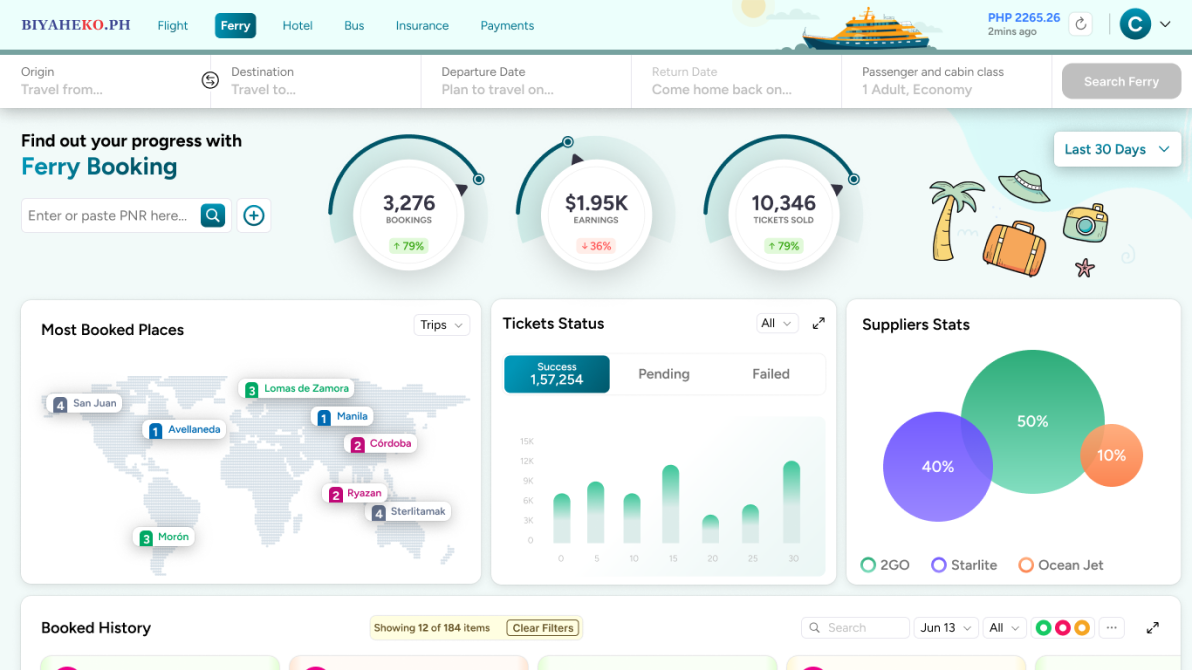
Task: Click the swap origin and destination icon
Action: click(210, 81)
